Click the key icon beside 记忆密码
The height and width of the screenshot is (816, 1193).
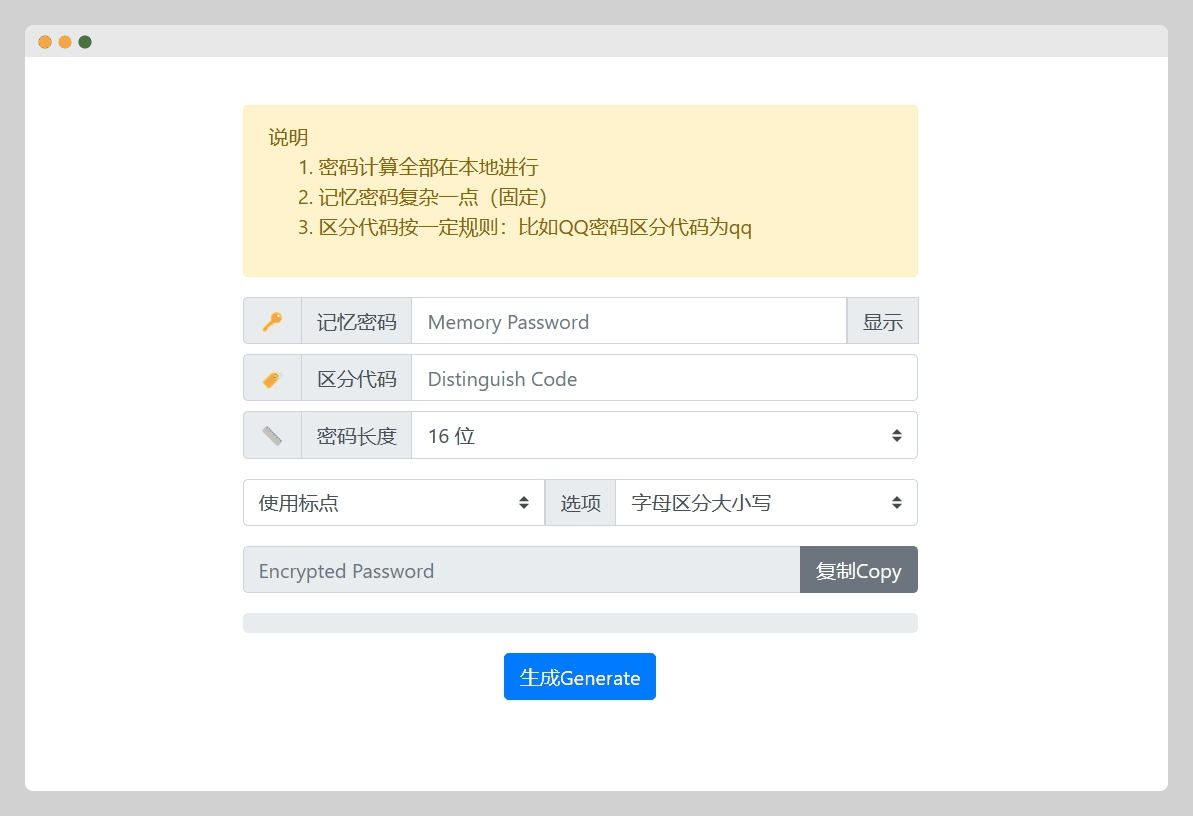tap(272, 321)
